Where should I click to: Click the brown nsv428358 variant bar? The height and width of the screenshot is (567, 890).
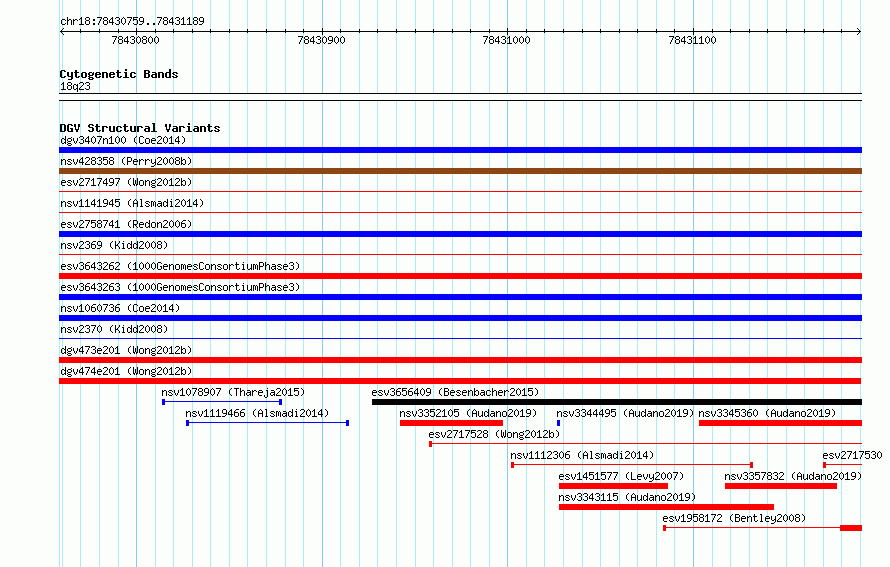tap(460, 171)
